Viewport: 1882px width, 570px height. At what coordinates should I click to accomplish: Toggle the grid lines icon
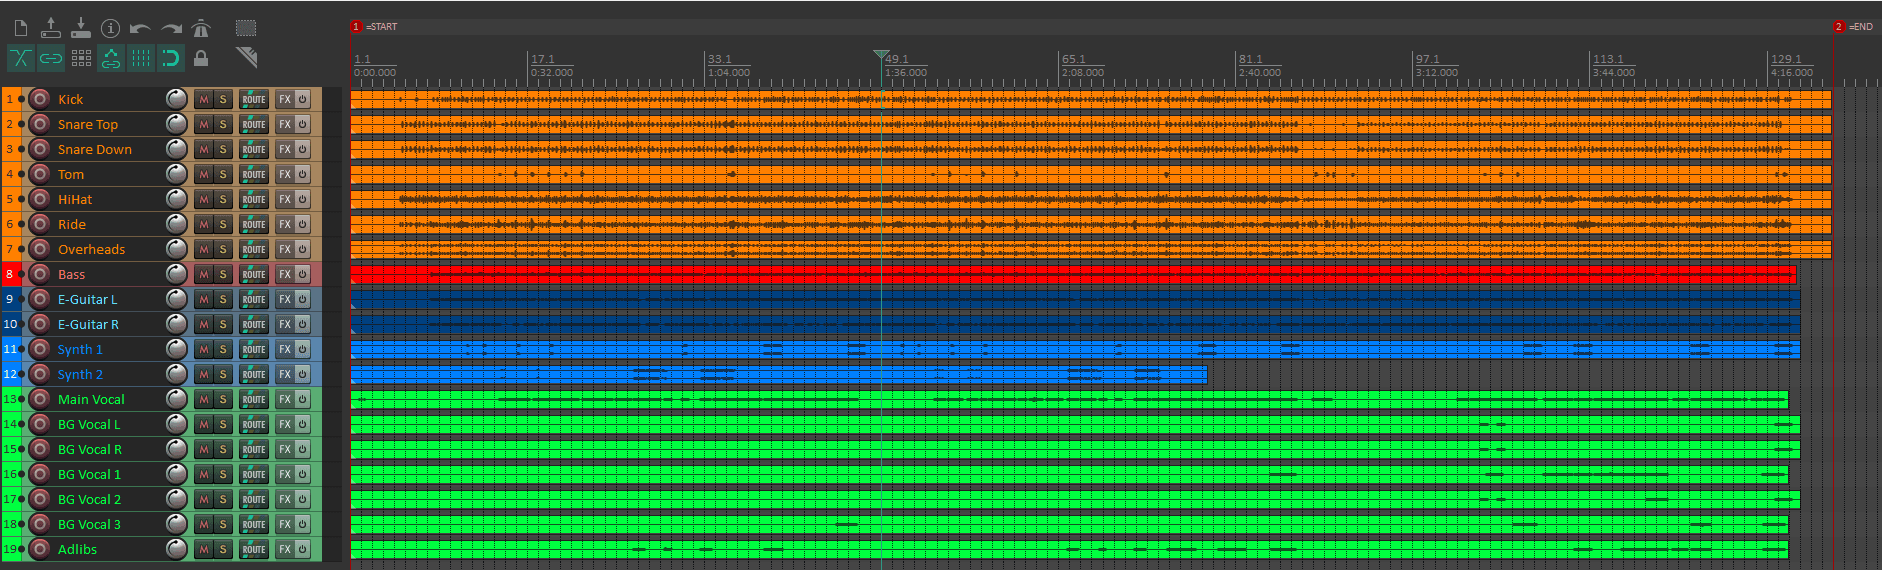[x=141, y=58]
